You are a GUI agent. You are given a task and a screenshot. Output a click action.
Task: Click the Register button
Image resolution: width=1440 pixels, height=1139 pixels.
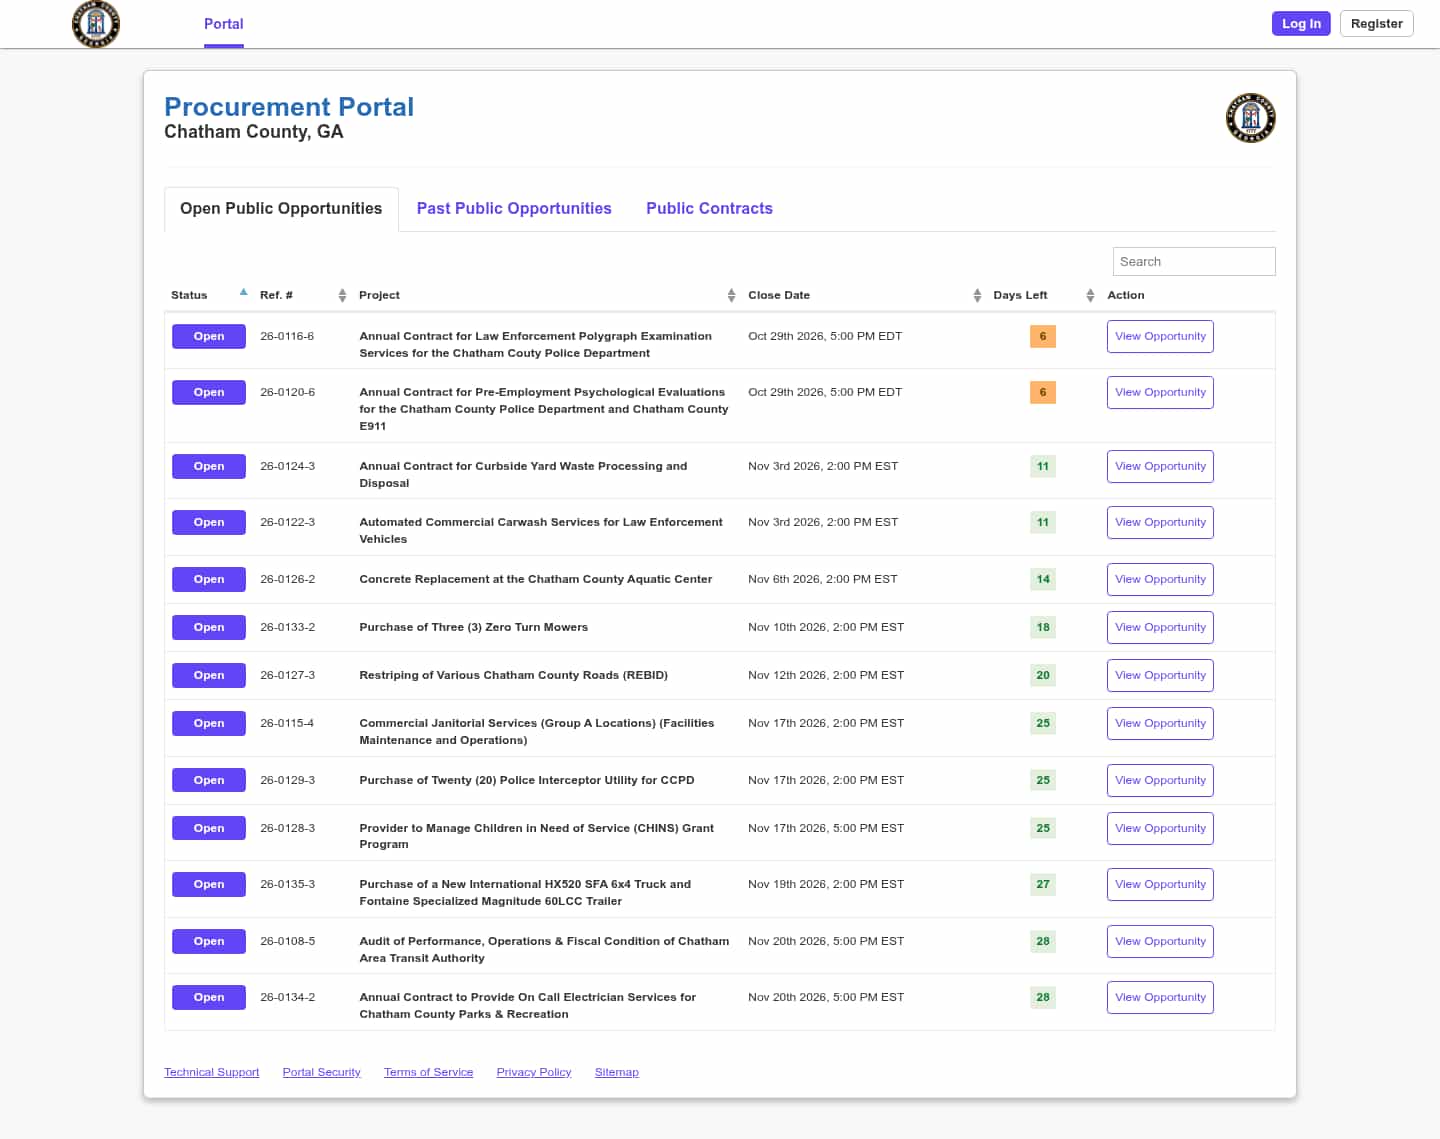(x=1376, y=23)
